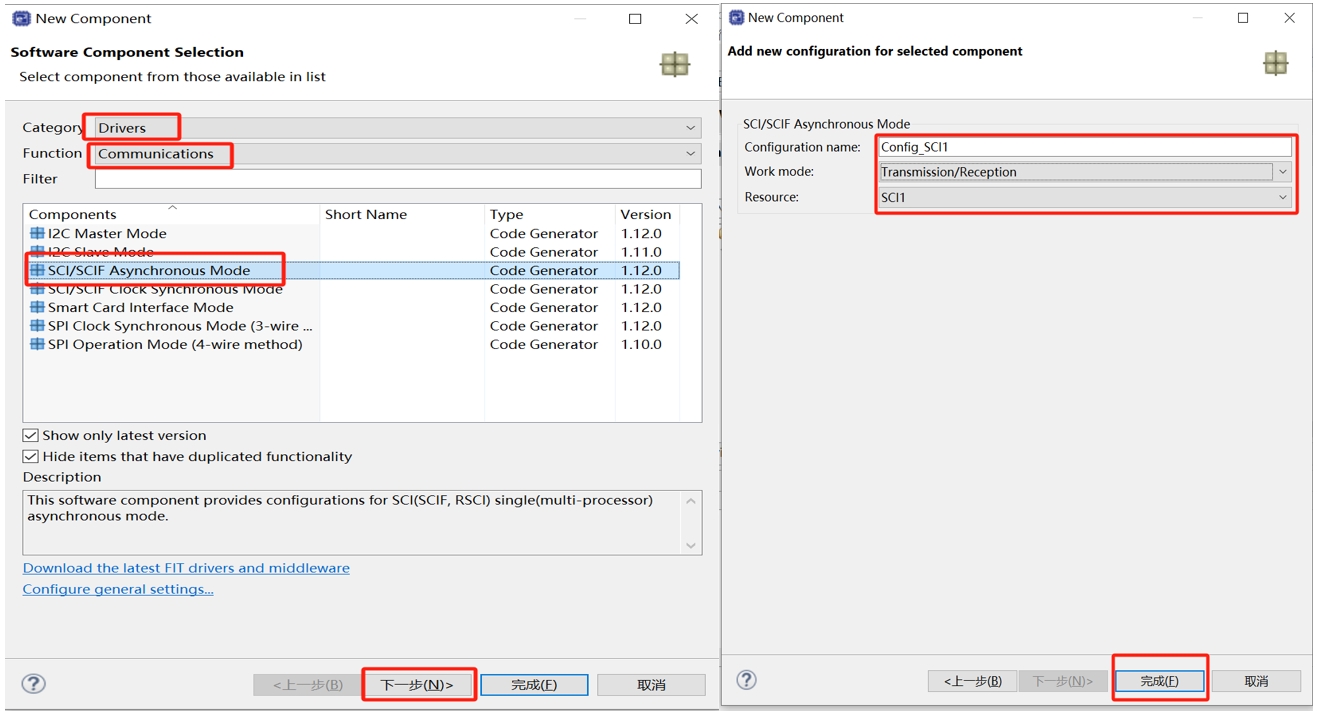Click 取消 in the left dialog
The height and width of the screenshot is (715, 1317).
pyautogui.click(x=651, y=685)
